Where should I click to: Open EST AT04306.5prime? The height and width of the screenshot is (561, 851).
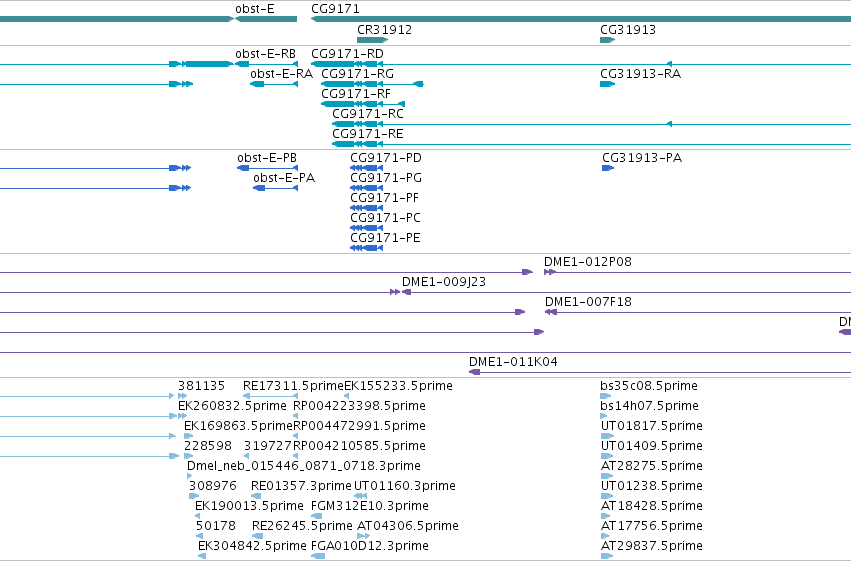click(408, 527)
